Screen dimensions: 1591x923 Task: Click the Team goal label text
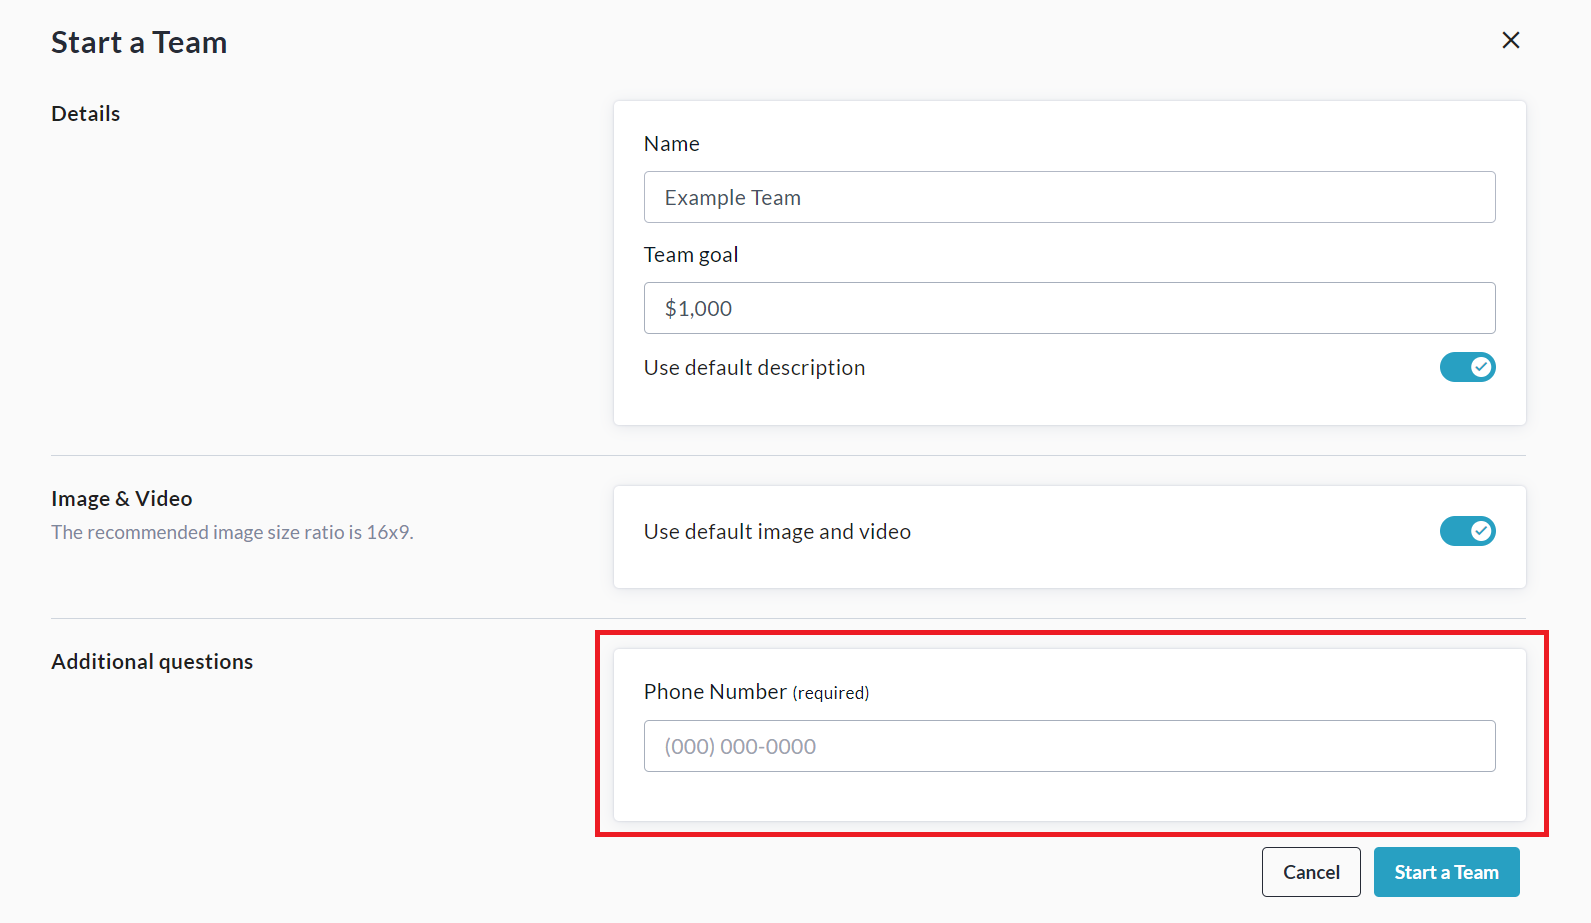point(691,255)
